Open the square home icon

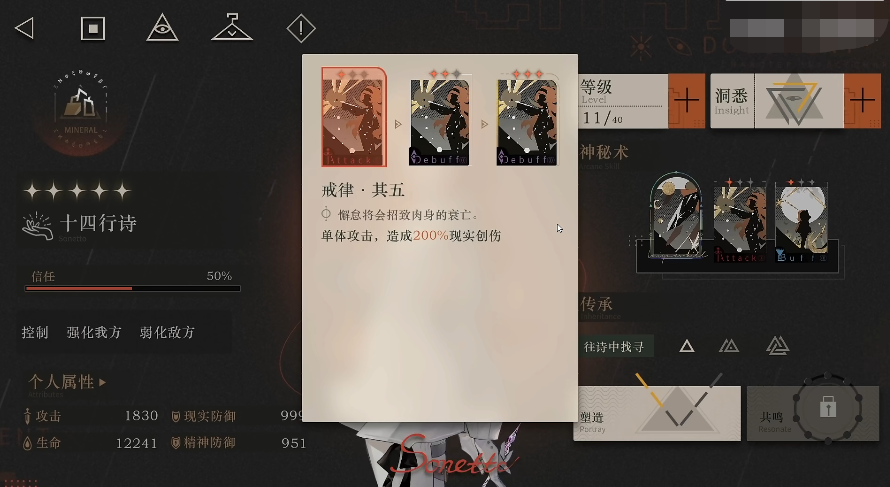click(x=93, y=28)
